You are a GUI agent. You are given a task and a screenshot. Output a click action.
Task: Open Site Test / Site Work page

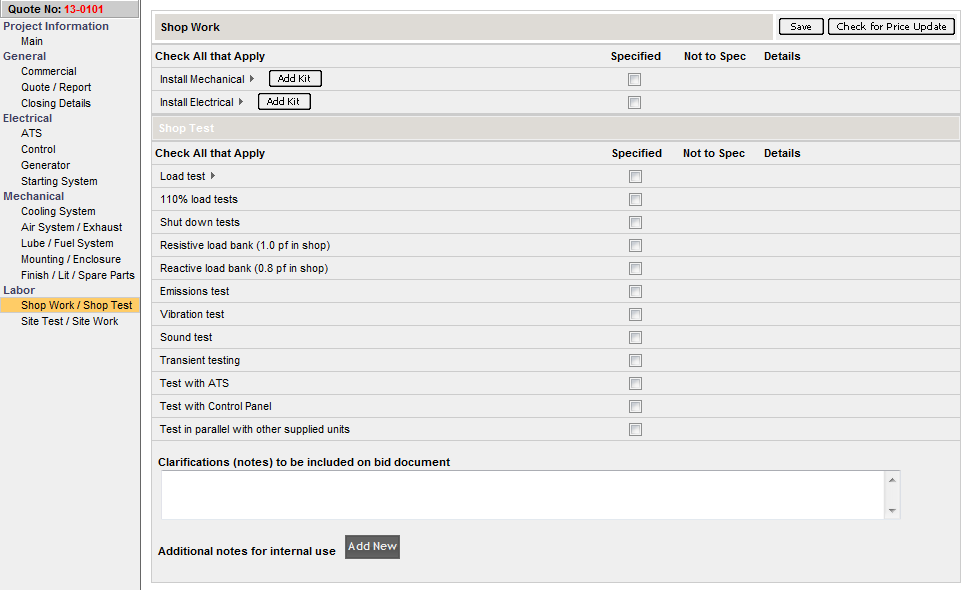pyautogui.click(x=69, y=321)
